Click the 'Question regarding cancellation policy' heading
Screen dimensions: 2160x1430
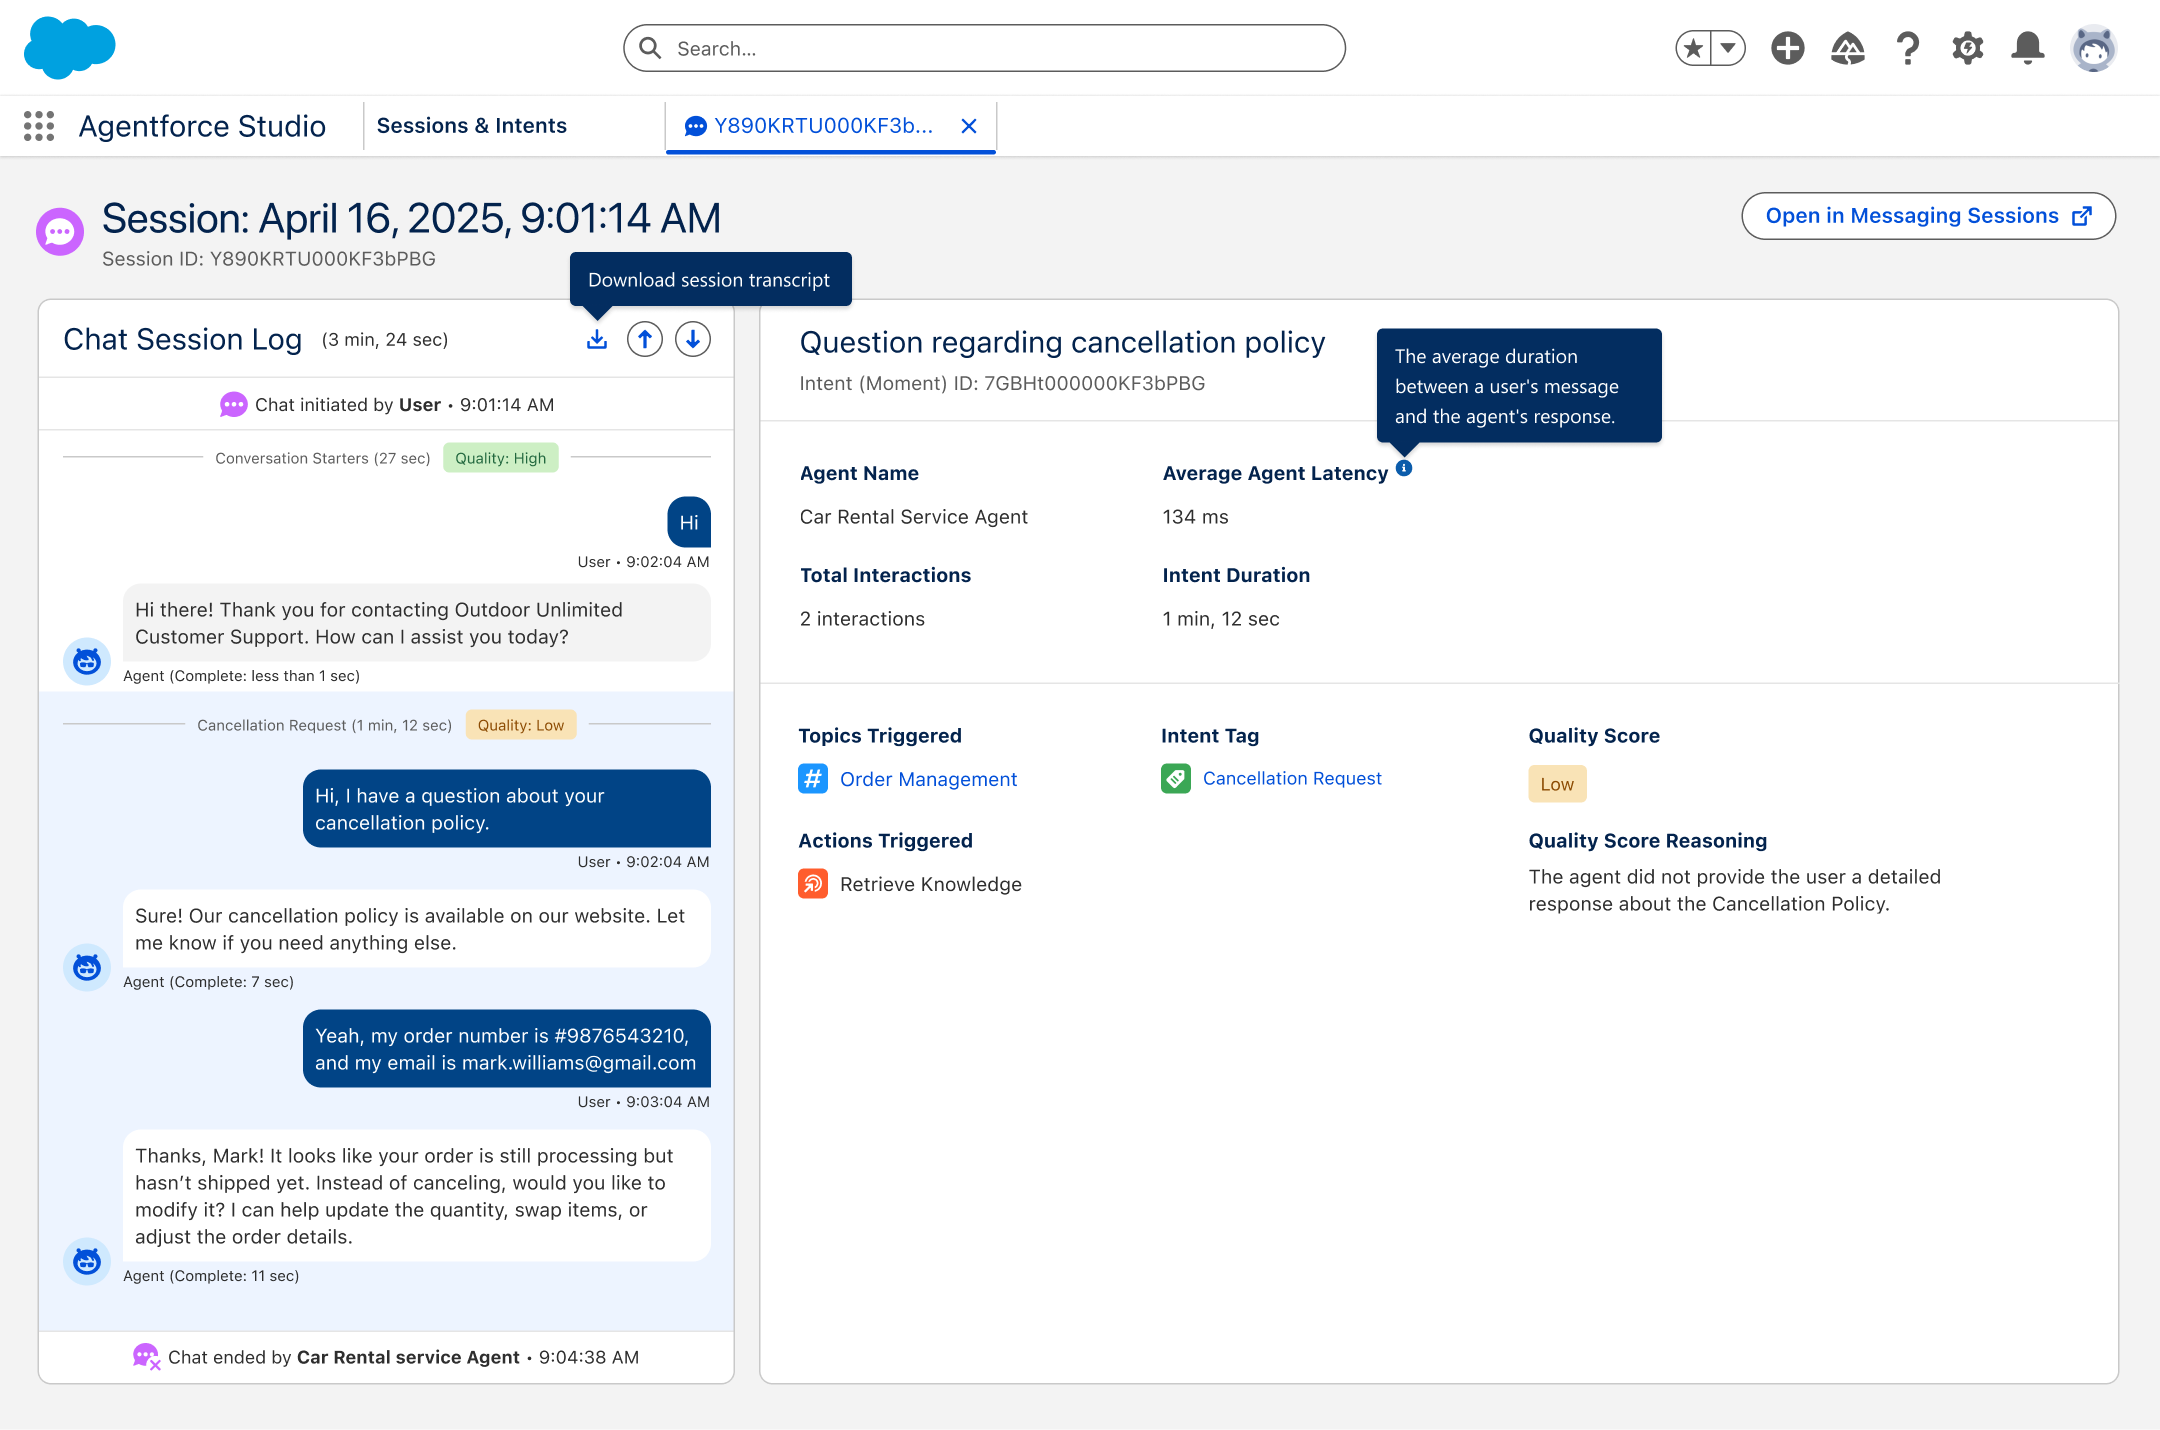tap(1062, 342)
